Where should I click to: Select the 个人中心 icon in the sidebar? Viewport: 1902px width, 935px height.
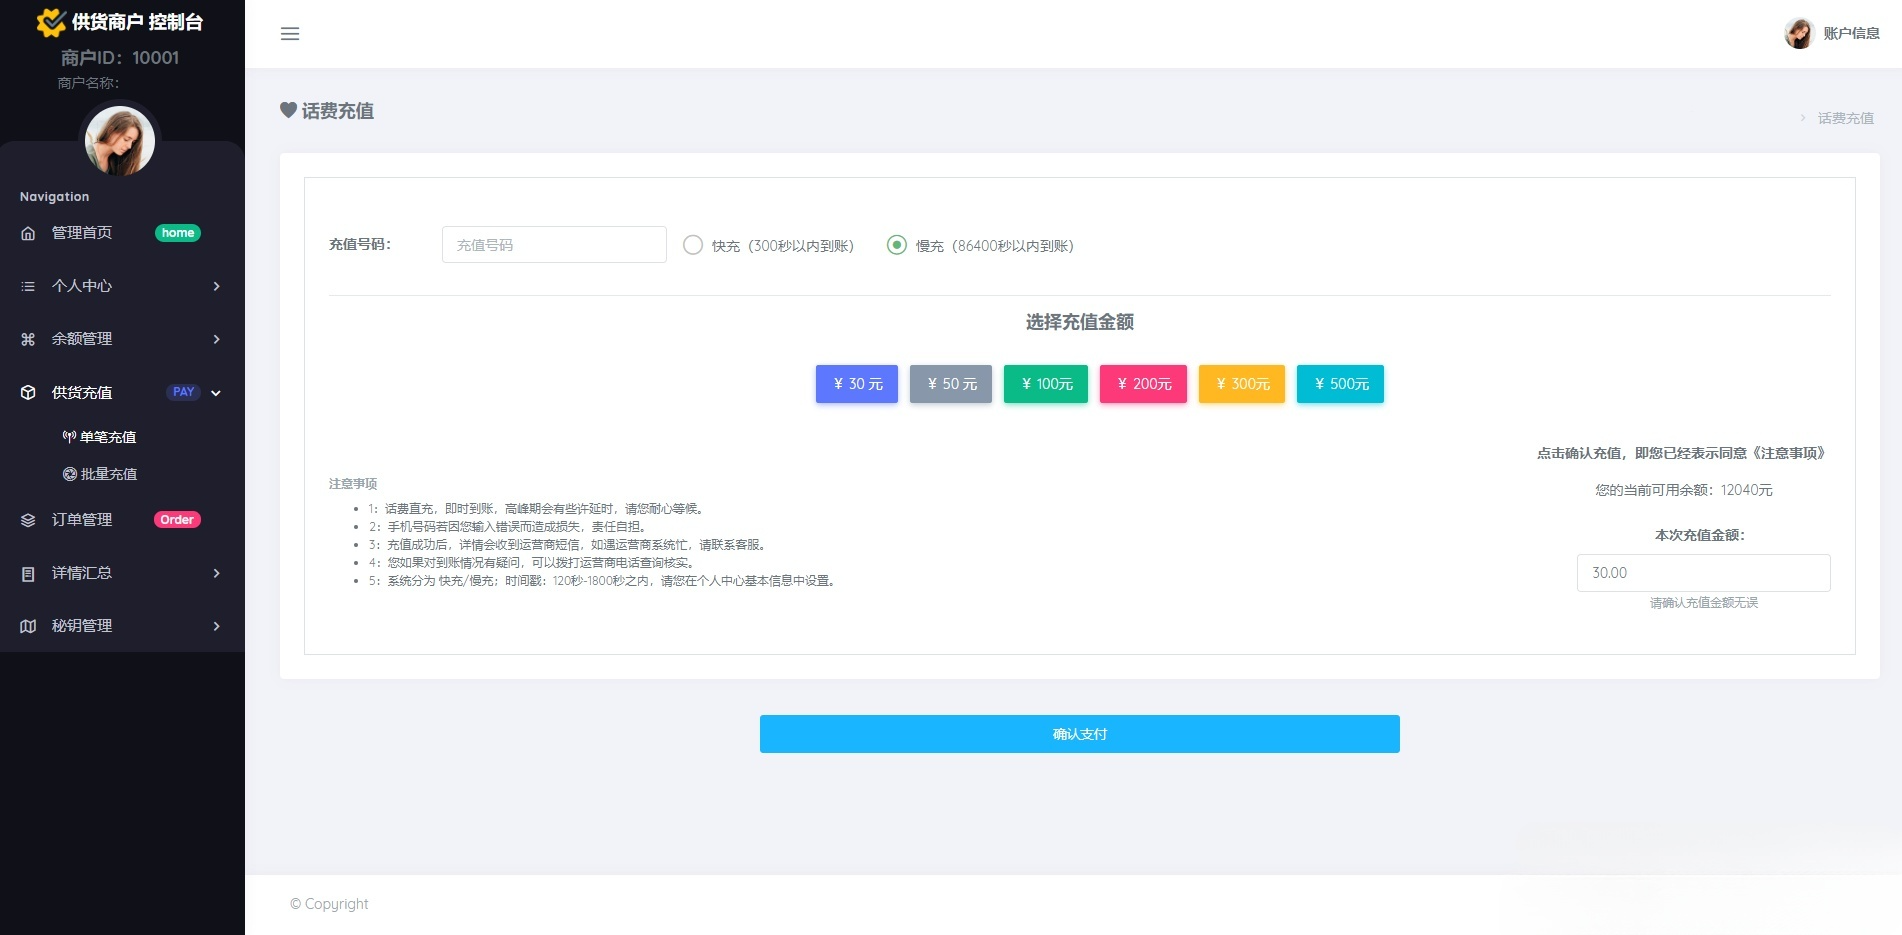pos(27,286)
